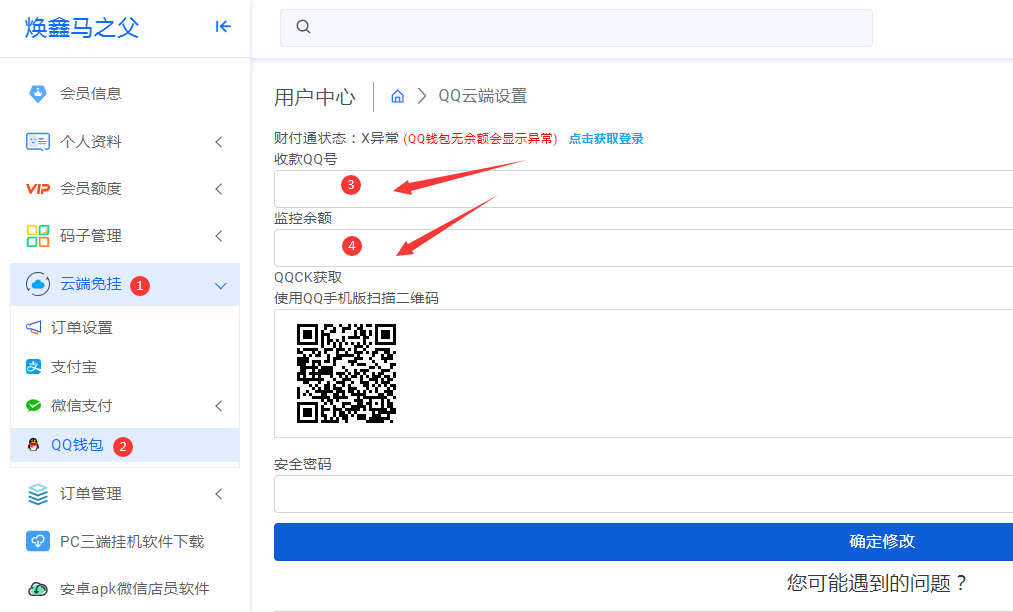Click the 订单管理 layers icon
Image resolution: width=1013 pixels, height=612 pixels.
37,494
